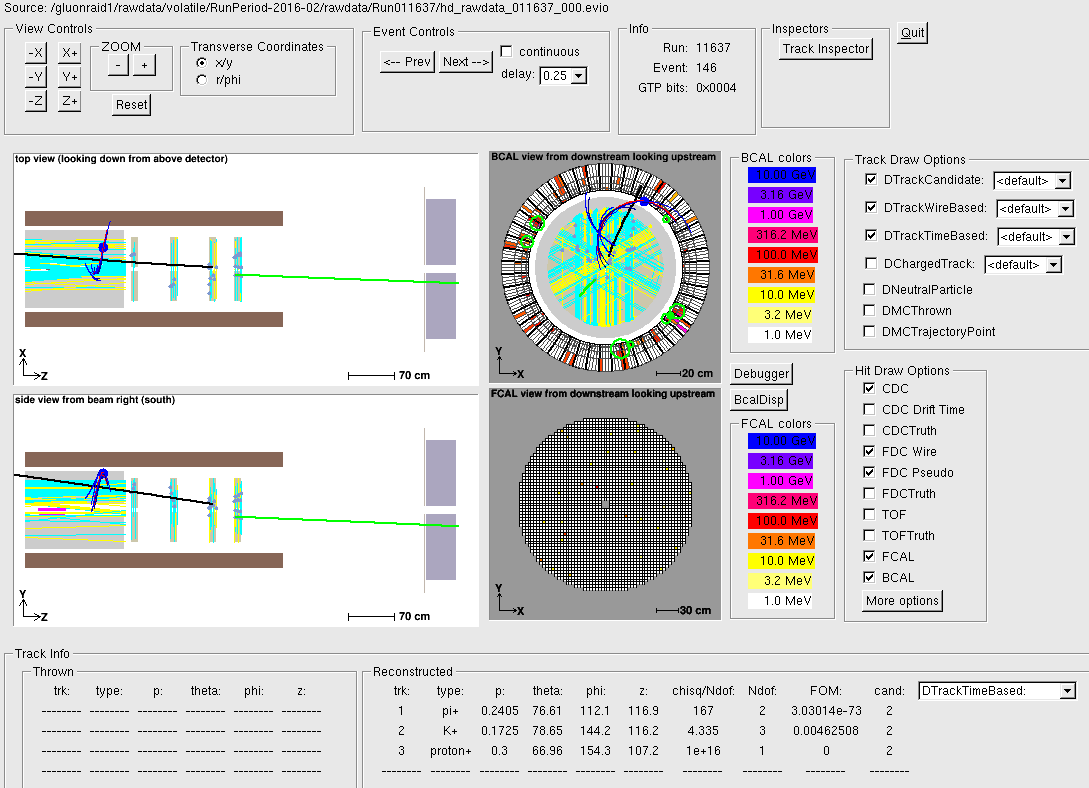The width and height of the screenshot is (1089, 788).
Task: Toggle FDC Pseudo hit drawing
Action: click(869, 472)
